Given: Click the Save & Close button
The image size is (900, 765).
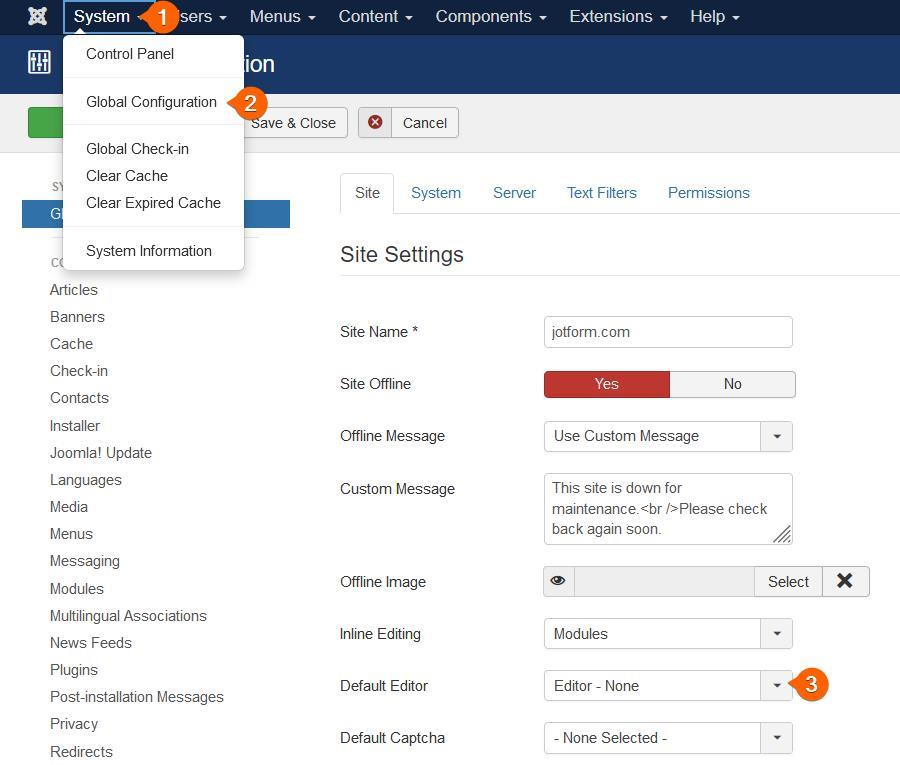Looking at the screenshot, I should (293, 123).
